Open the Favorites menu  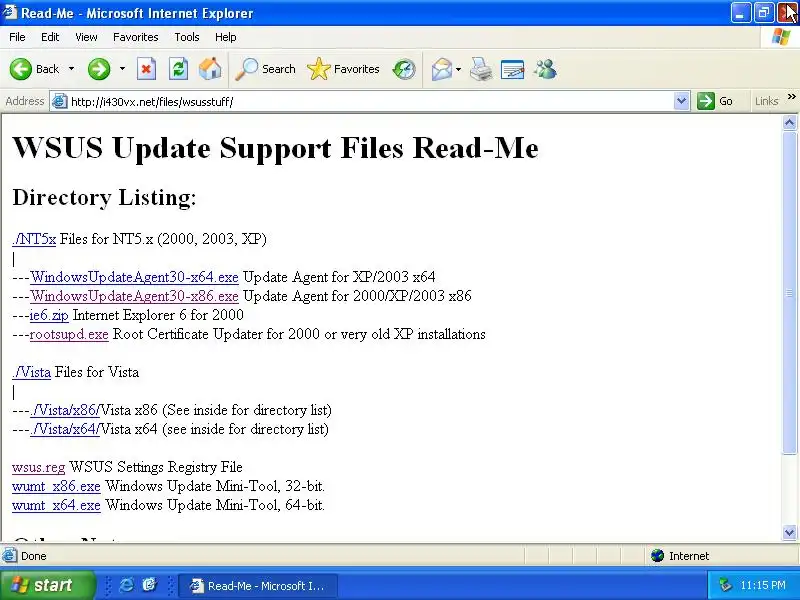[x=136, y=37]
